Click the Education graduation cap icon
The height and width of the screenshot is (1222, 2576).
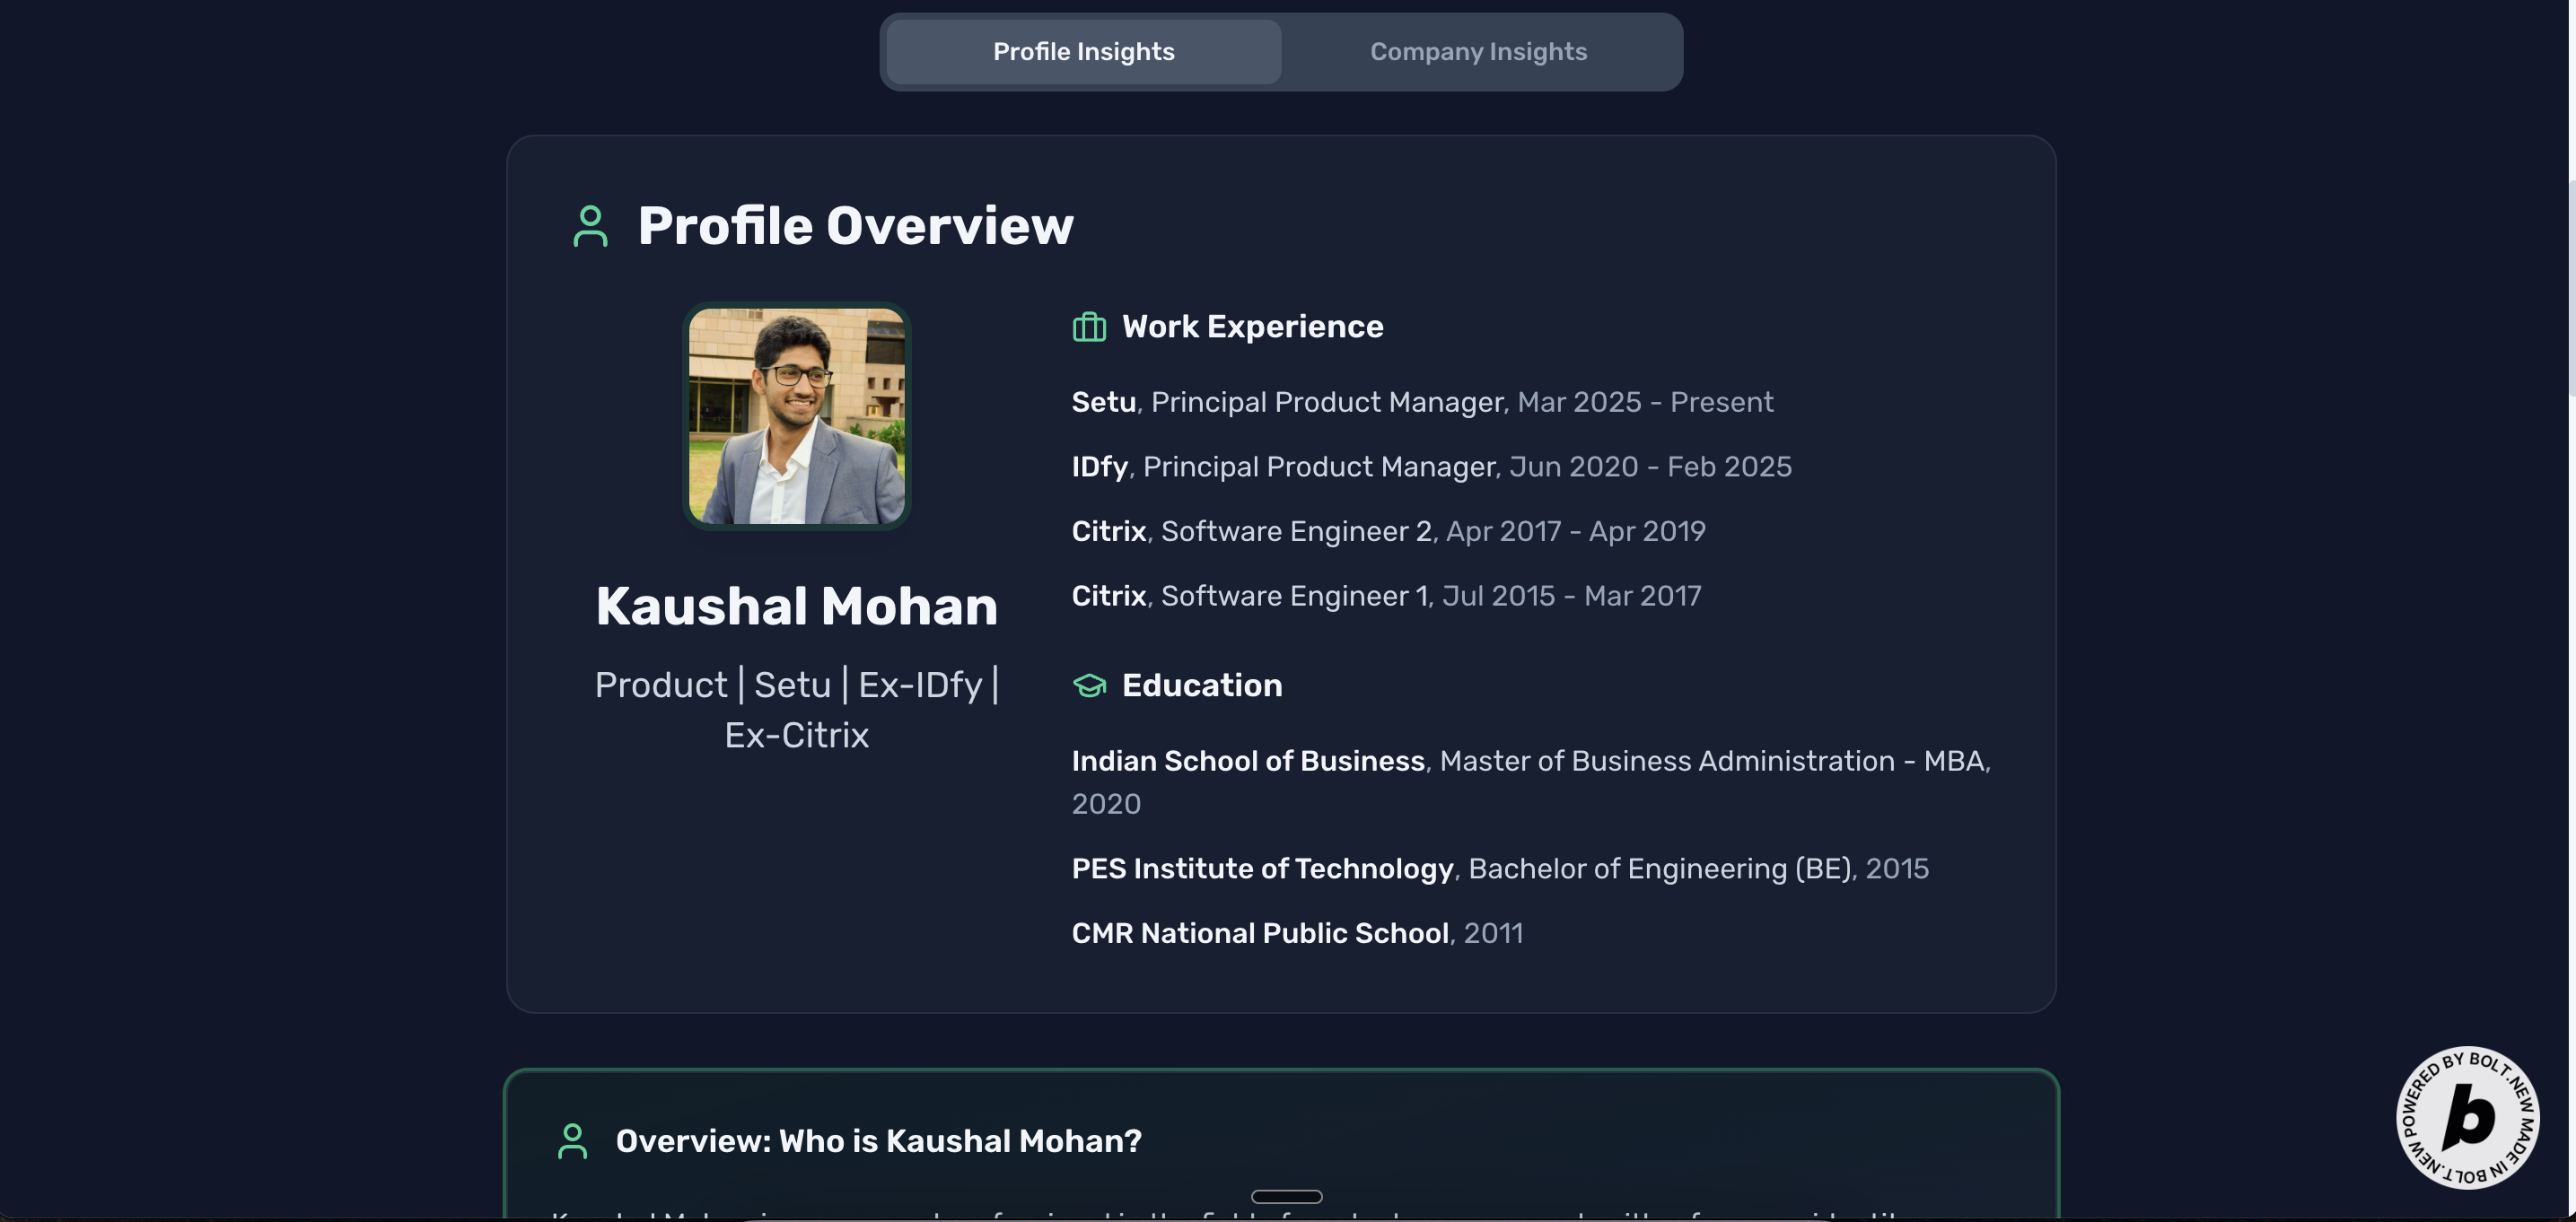[1089, 686]
